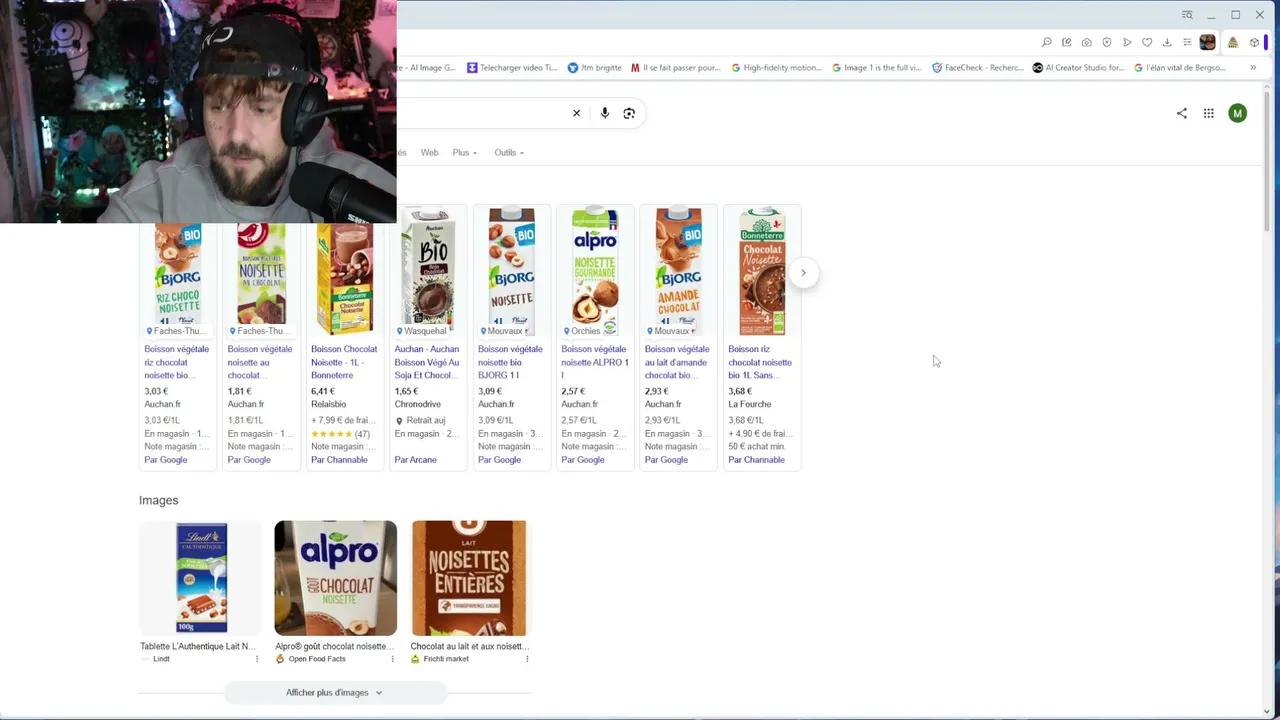The width and height of the screenshot is (1280, 720).
Task: Open the browser shield privacy icon
Action: point(1107,42)
